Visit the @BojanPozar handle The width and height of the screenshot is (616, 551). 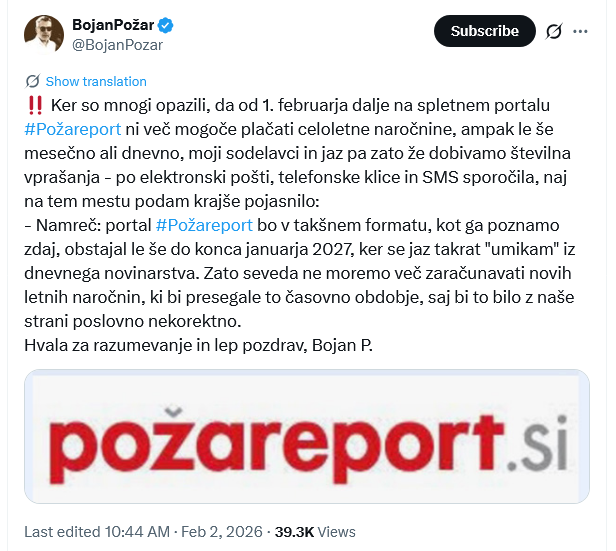click(x=117, y=44)
